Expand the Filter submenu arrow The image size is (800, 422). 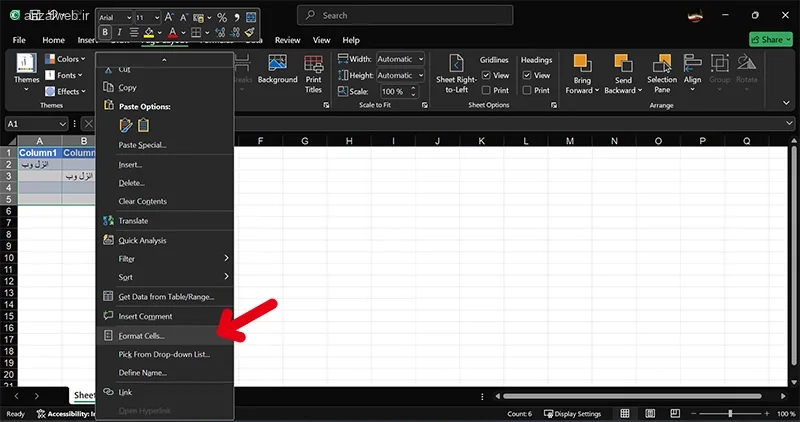[227, 258]
